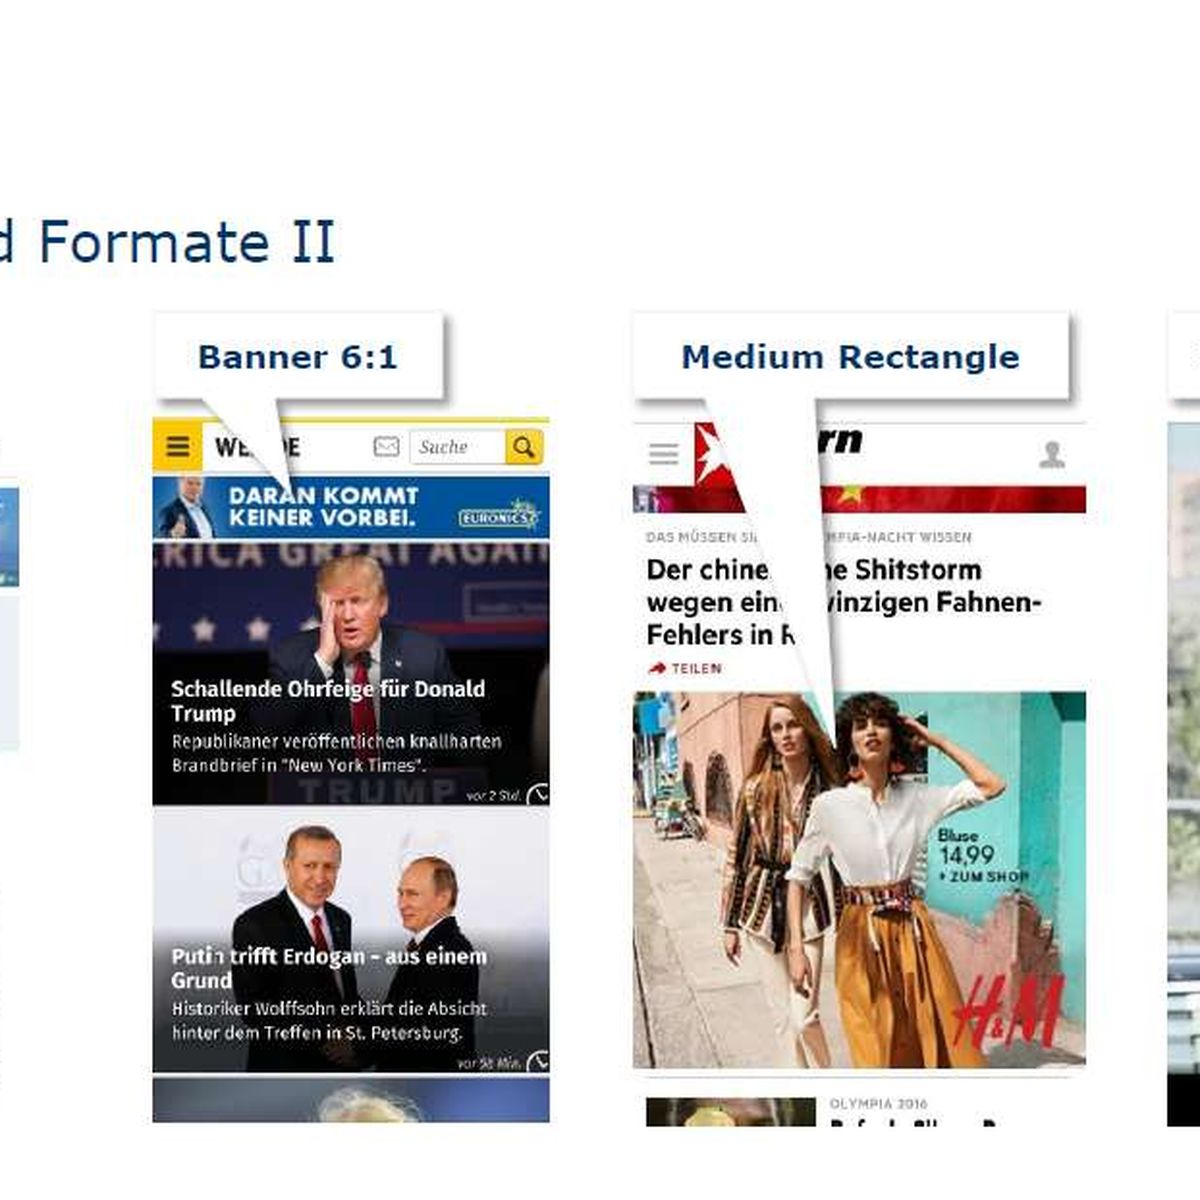The image size is (1200, 1200).
Task: Open the Olympia 2016 article thumbnail
Action: [x=731, y=1112]
